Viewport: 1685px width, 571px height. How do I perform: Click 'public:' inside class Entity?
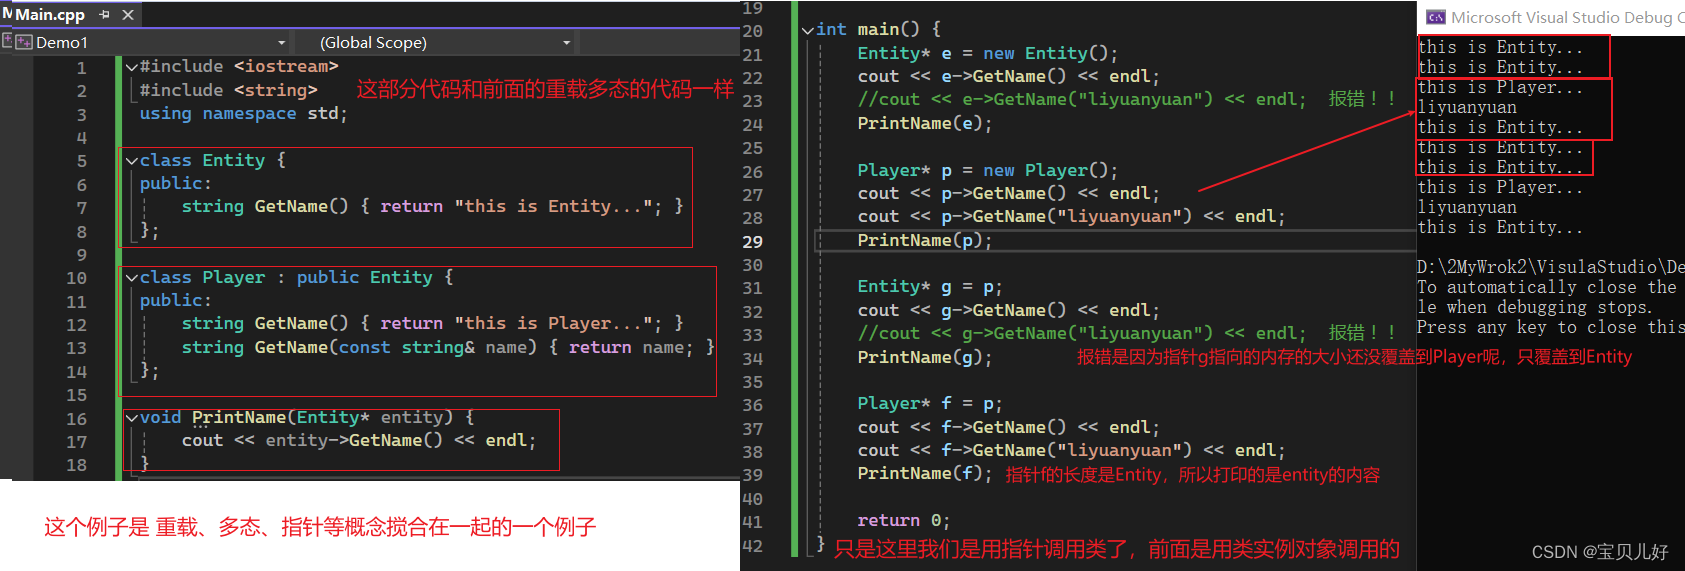(176, 183)
